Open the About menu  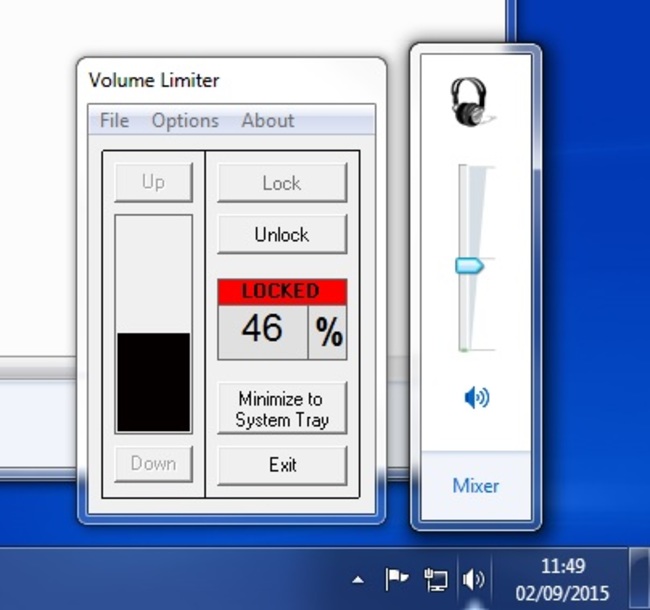pos(268,121)
